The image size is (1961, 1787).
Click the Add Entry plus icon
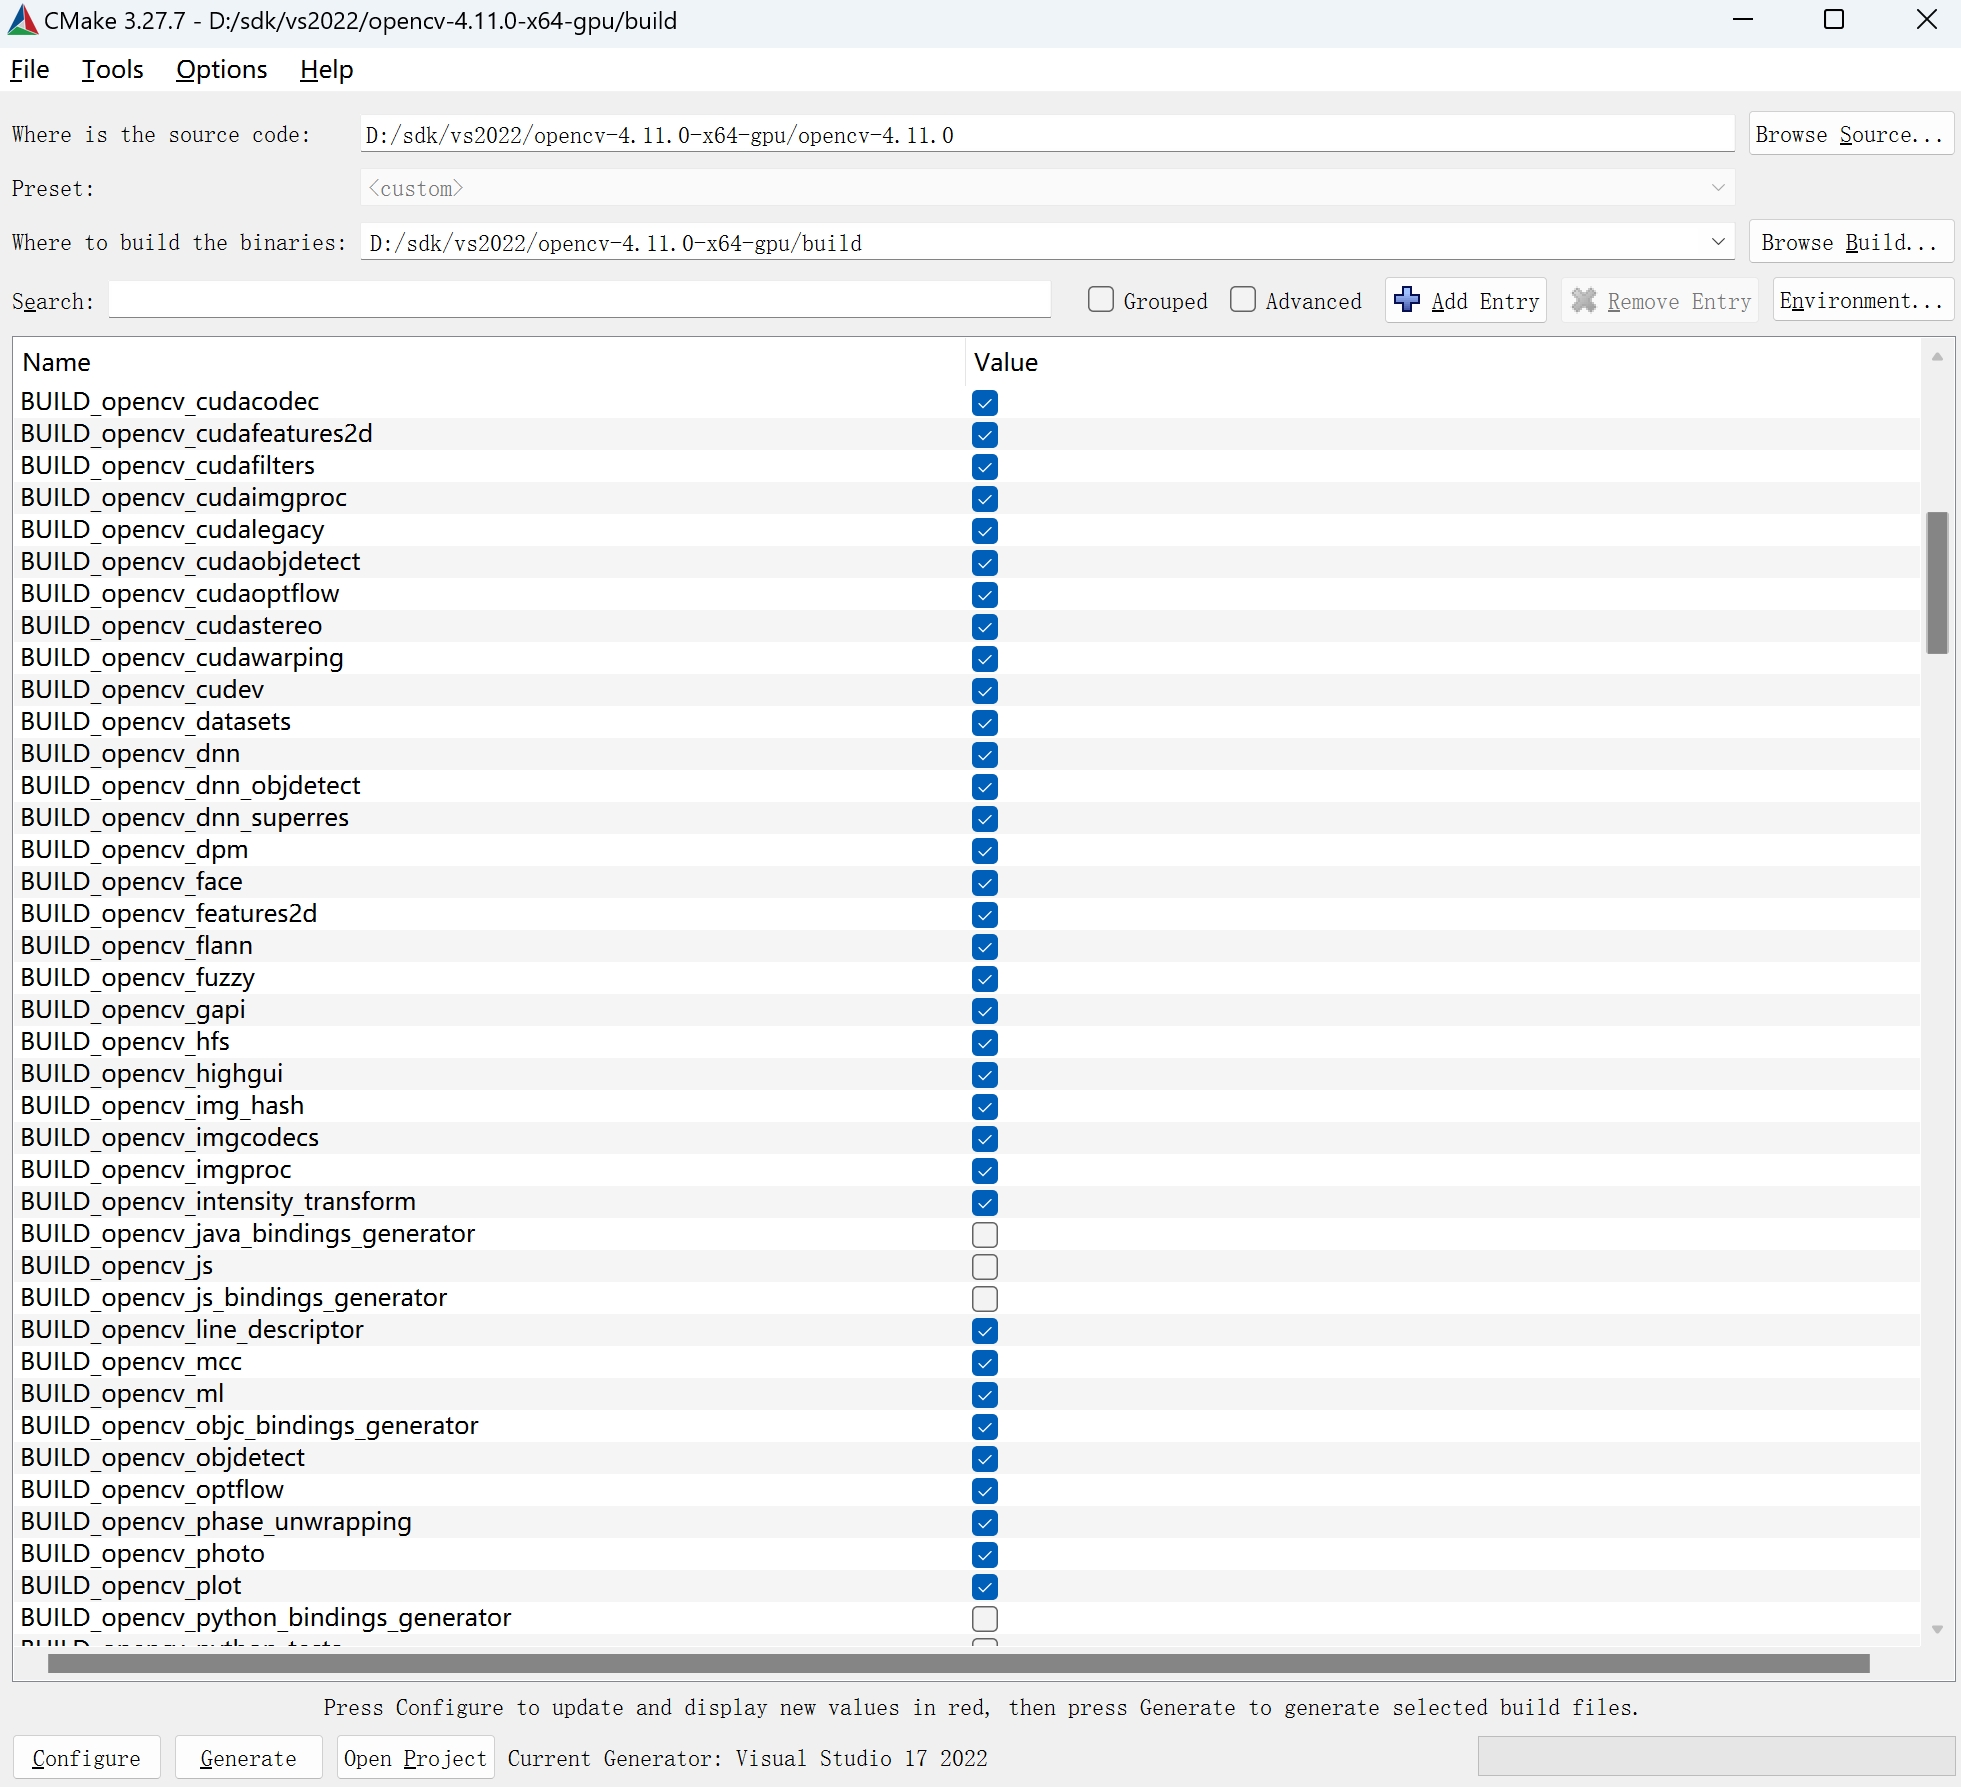pos(1405,300)
